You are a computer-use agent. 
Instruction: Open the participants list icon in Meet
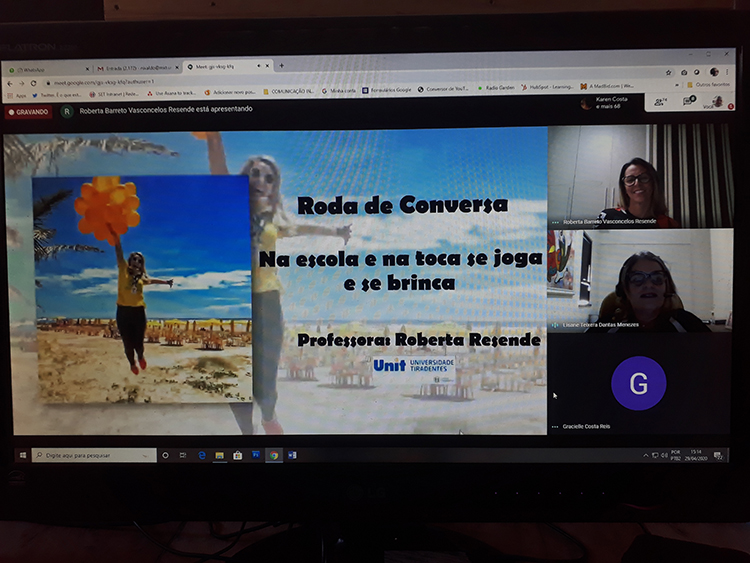point(659,102)
